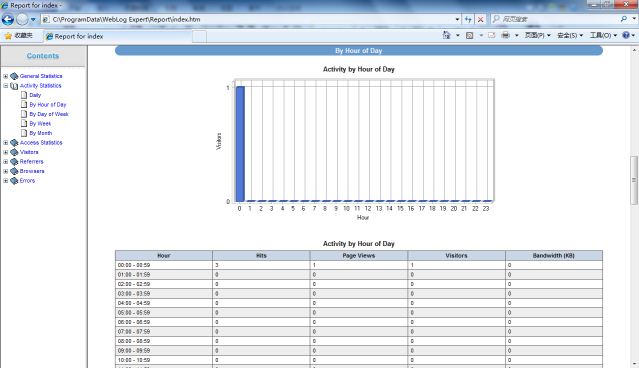Click the 00:00 - 00:59 hour cell
This screenshot has height=368, width=639.
[164, 265]
